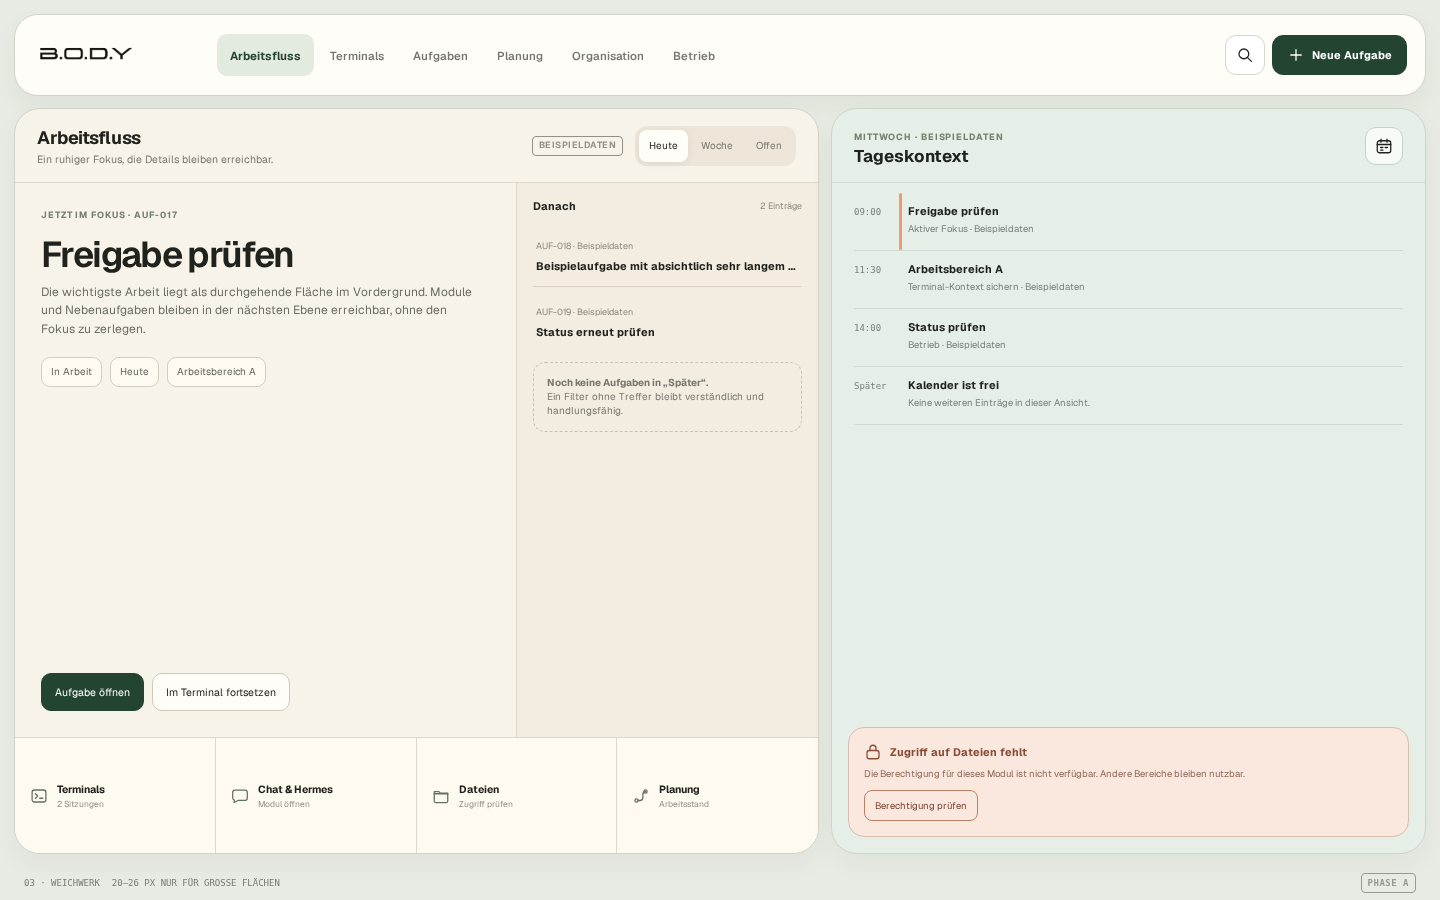Click the Freigabe prüfen headline
Image resolution: width=1440 pixels, height=900 pixels.
(x=167, y=255)
